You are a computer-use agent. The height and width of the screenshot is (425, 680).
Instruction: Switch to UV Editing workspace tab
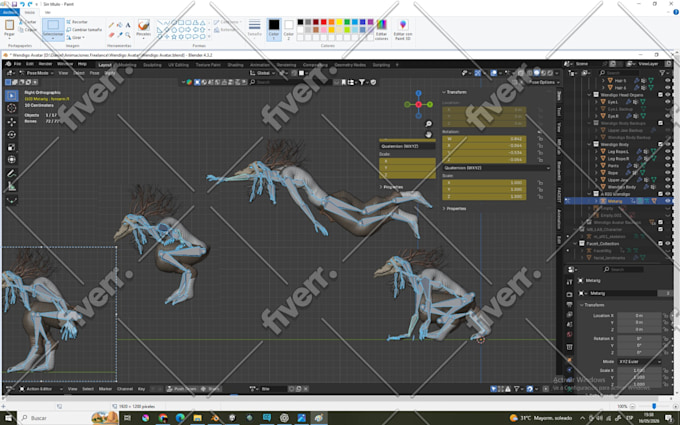[178, 65]
